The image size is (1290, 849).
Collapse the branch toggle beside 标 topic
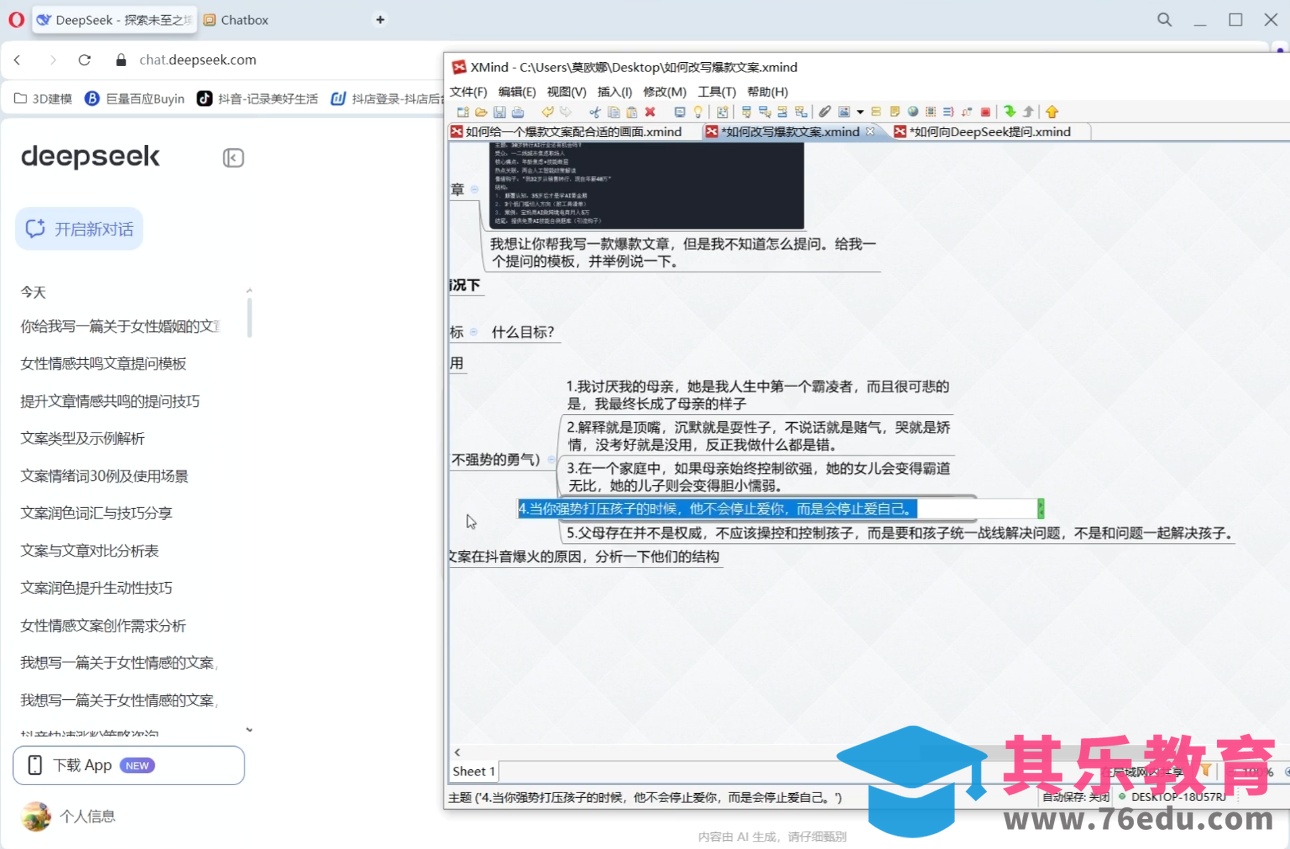(474, 332)
